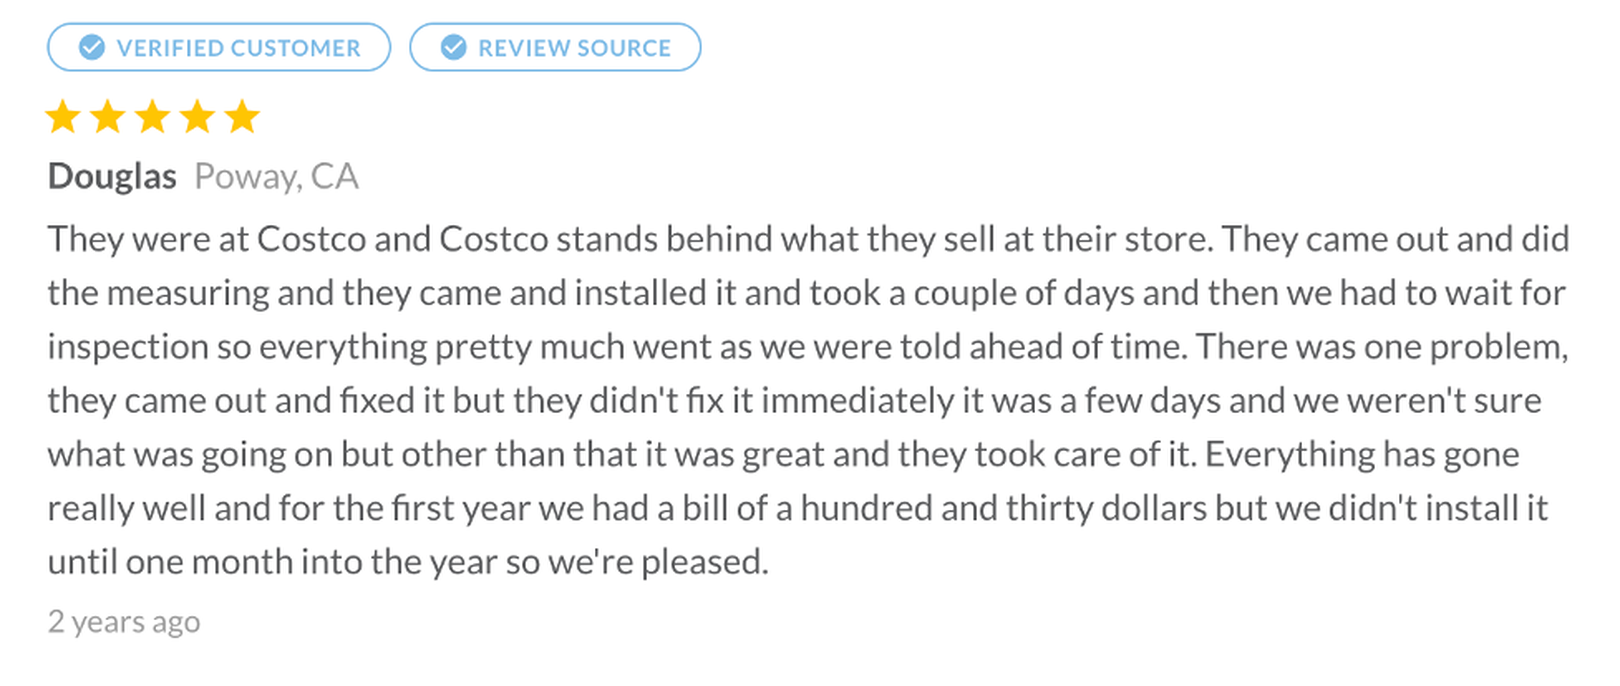1620x686 pixels.
Task: Open the Review Source badge label
Action: pos(574,48)
